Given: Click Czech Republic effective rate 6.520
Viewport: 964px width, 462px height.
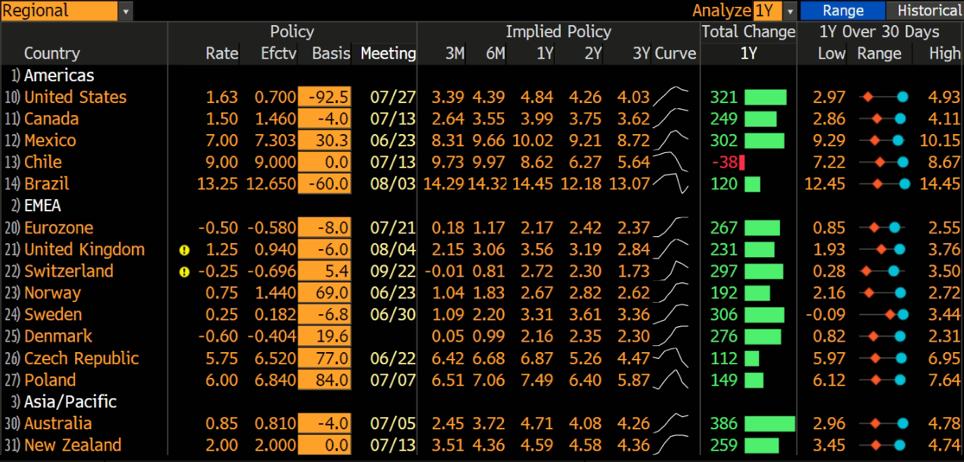Looking at the screenshot, I should coord(277,358).
